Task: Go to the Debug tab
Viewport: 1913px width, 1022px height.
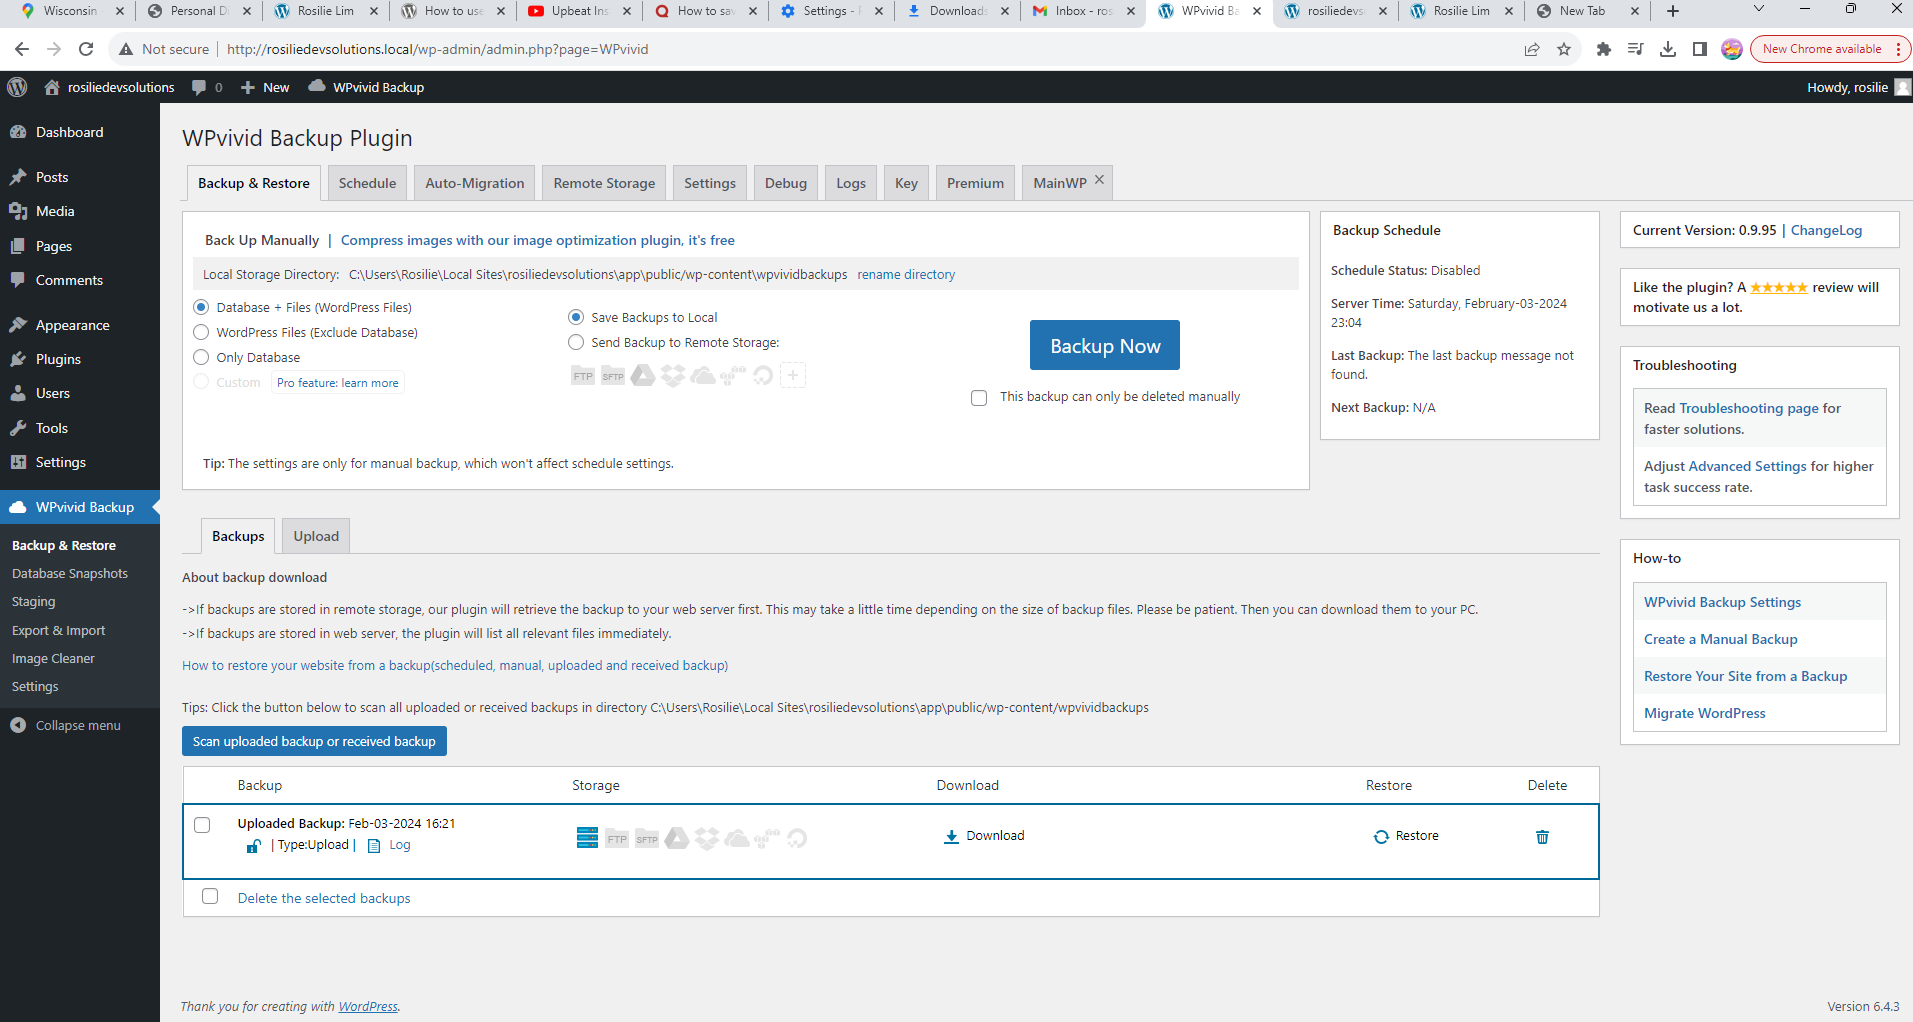Action: 785,183
